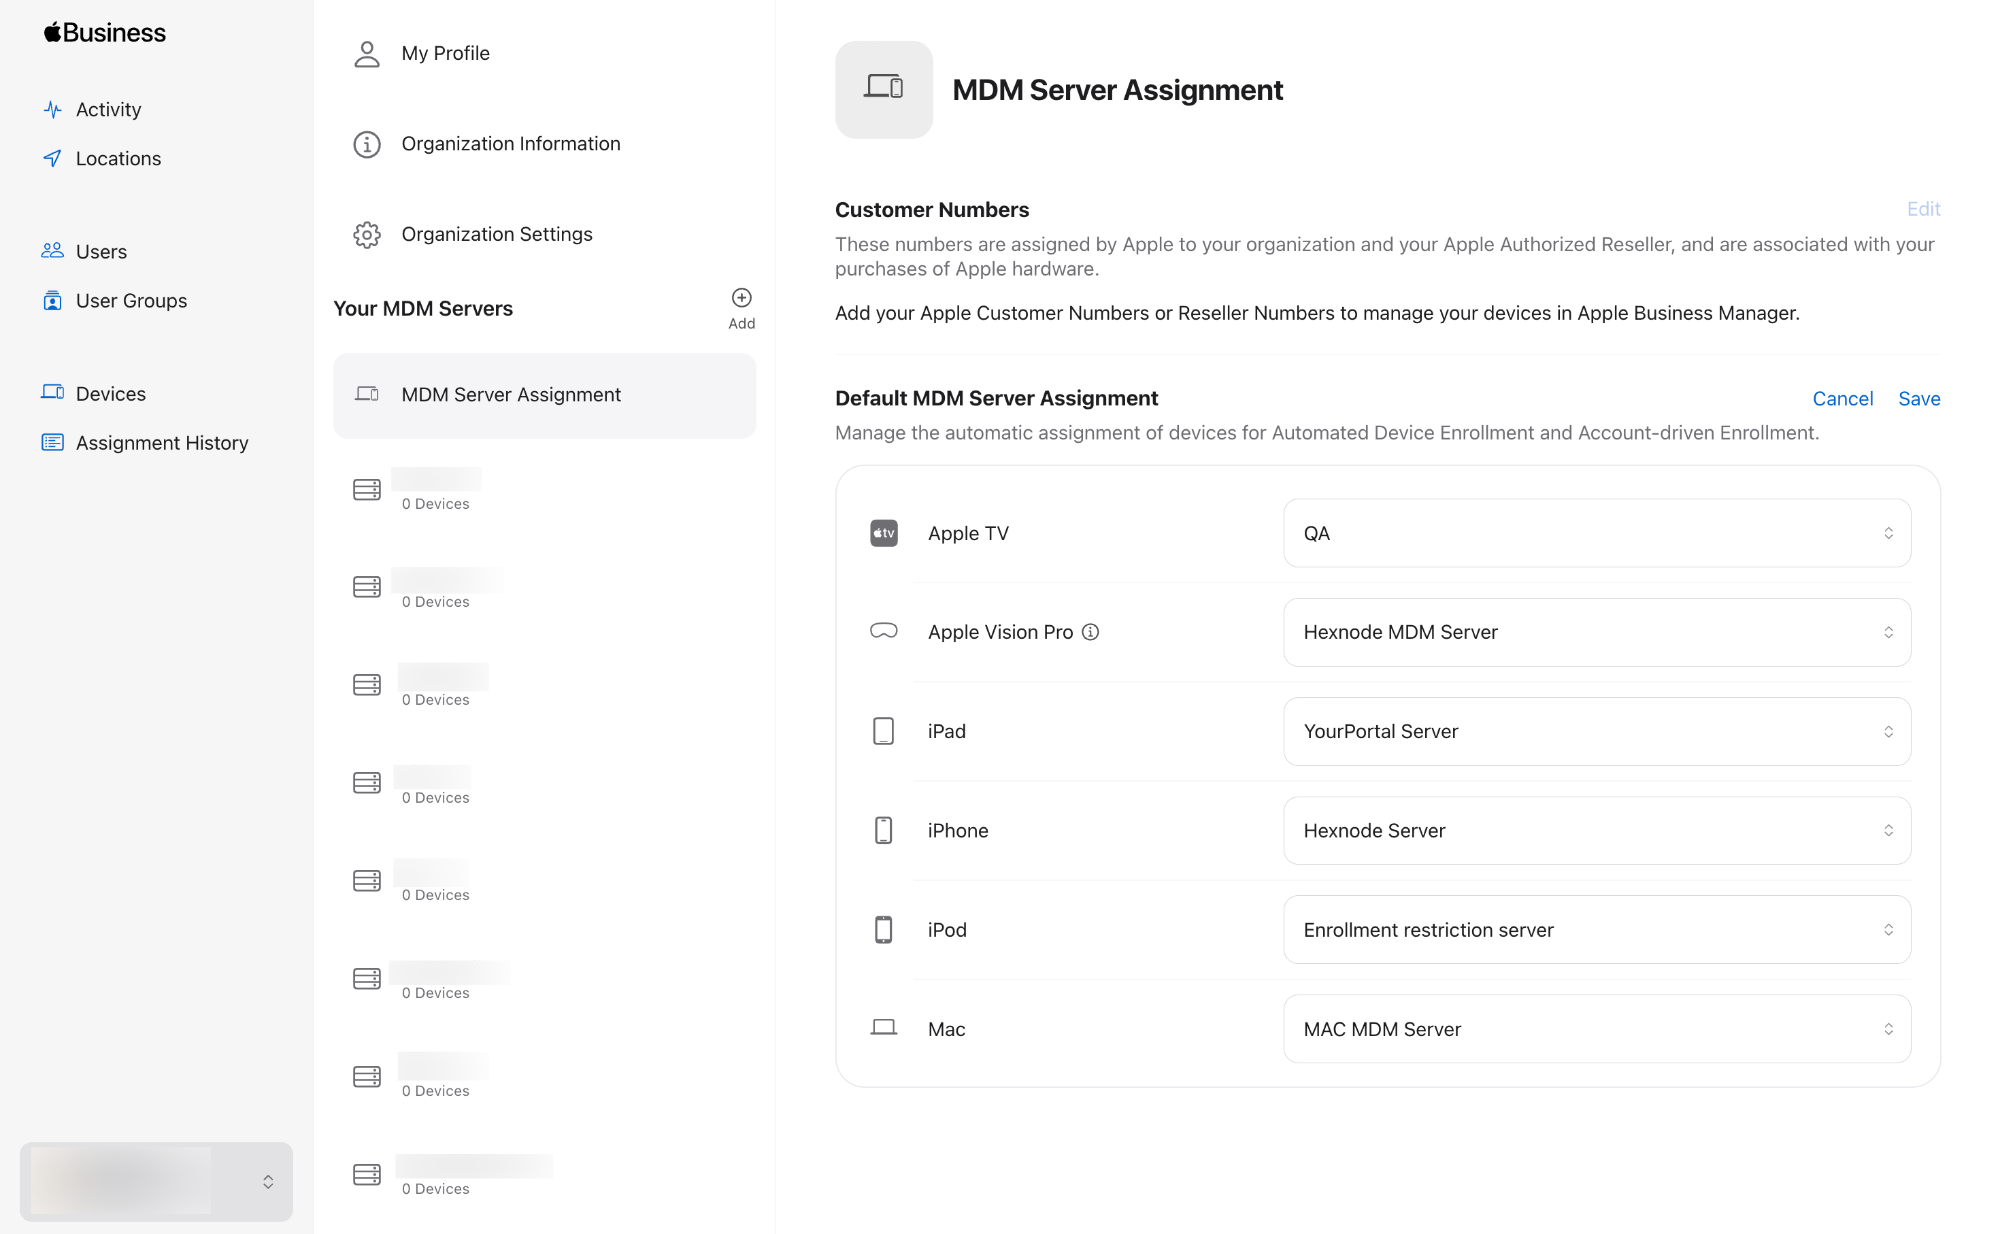Click the last server's rack icon
2000x1234 pixels.
(367, 1174)
